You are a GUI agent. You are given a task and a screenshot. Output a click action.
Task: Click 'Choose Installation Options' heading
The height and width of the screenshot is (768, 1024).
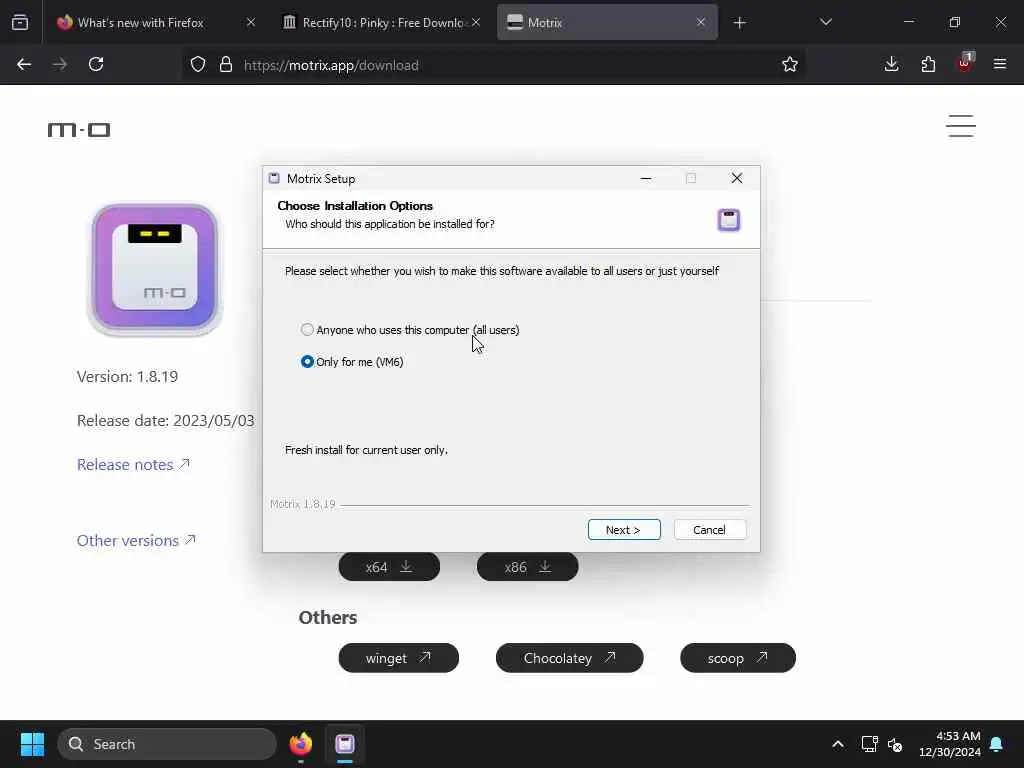tap(355, 206)
